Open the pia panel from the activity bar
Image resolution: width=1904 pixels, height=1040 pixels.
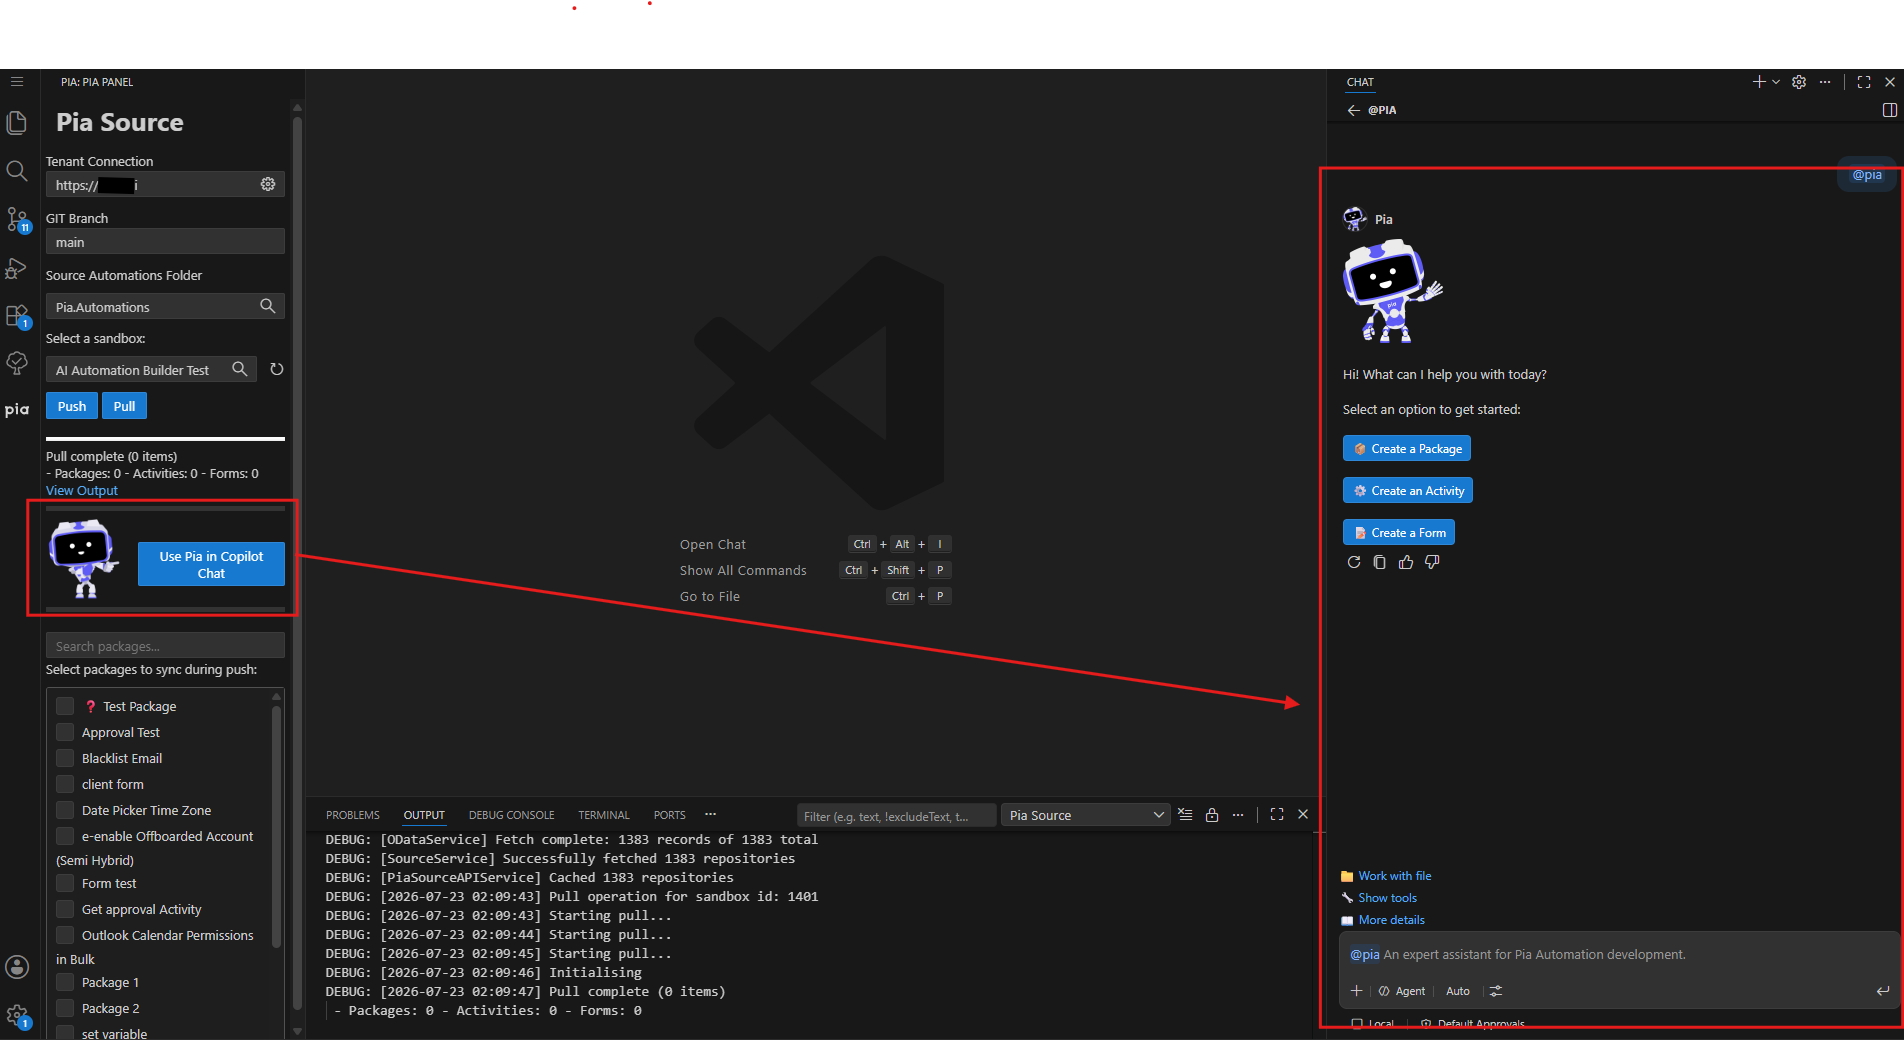pyautogui.click(x=17, y=409)
